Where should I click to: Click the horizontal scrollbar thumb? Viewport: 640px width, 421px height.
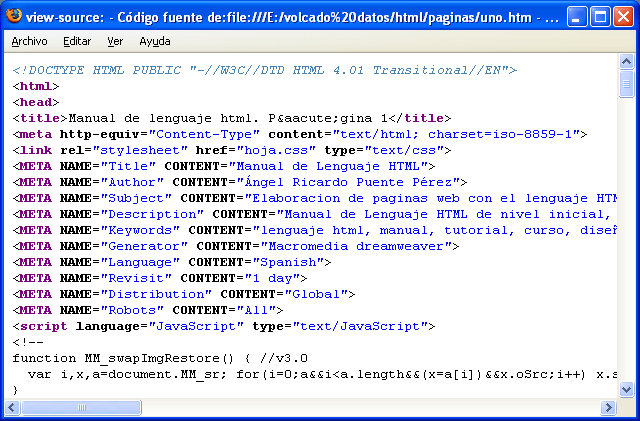tap(81, 407)
